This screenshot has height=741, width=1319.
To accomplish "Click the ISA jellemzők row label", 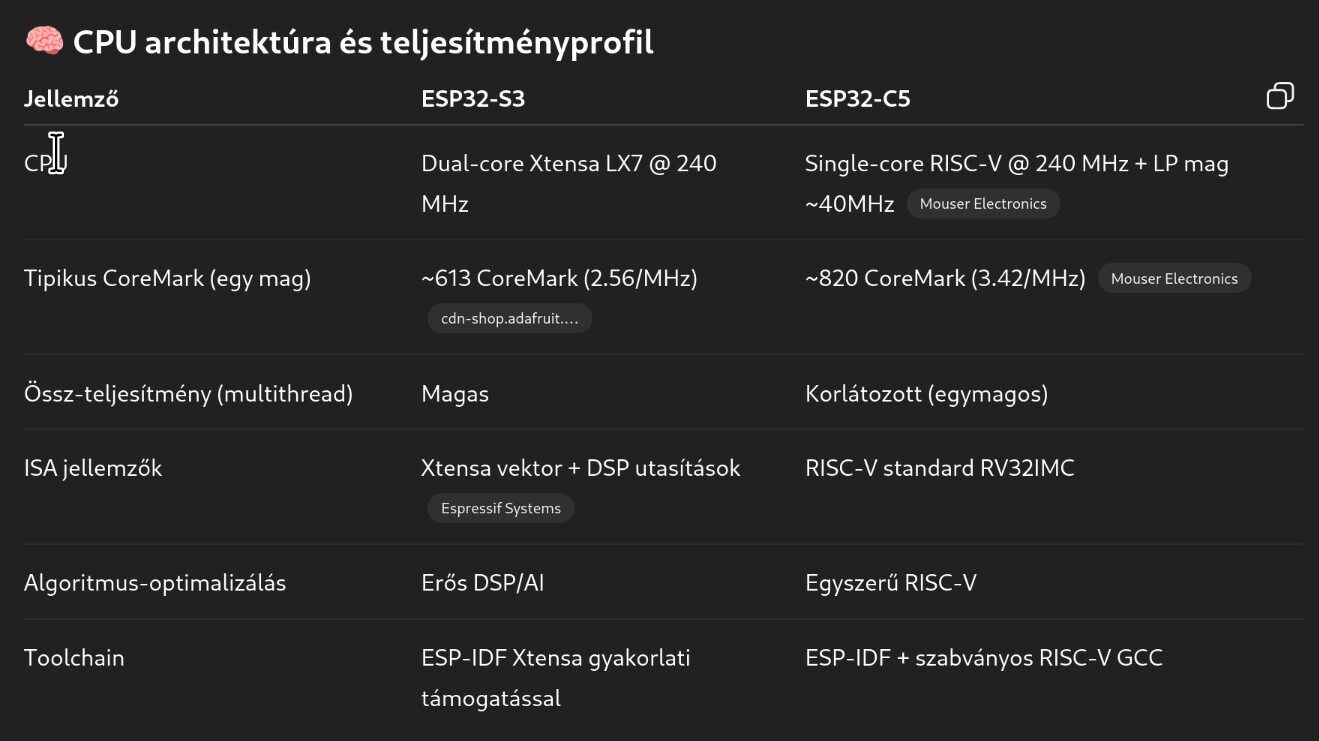I will (93, 468).
